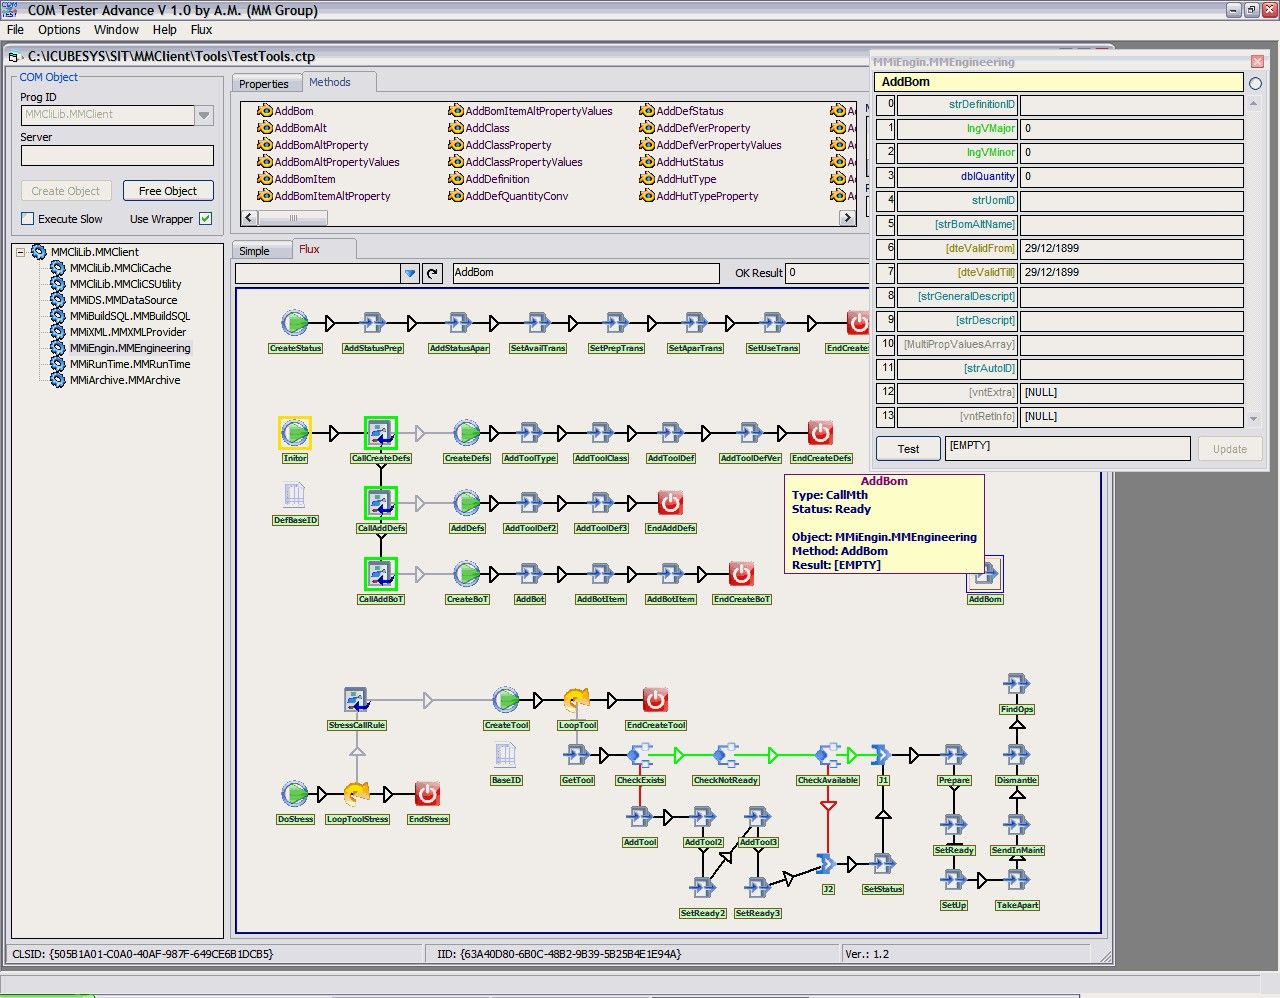Open the Help menu

point(164,30)
